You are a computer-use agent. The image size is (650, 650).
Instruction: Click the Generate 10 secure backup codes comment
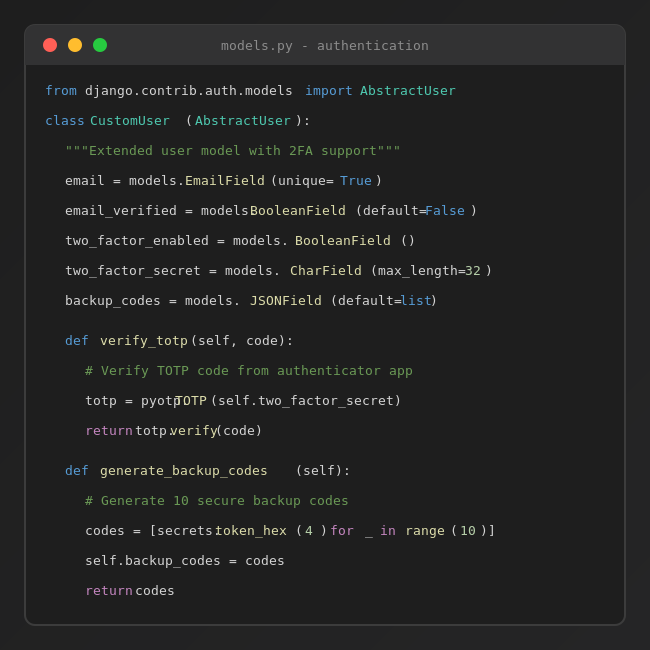coord(217,501)
